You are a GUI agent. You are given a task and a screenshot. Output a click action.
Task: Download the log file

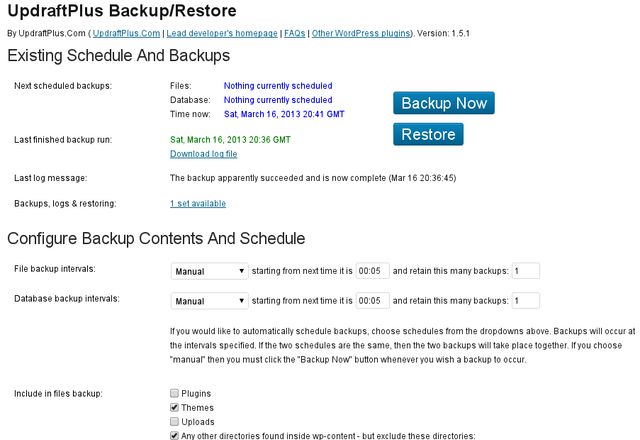203,154
